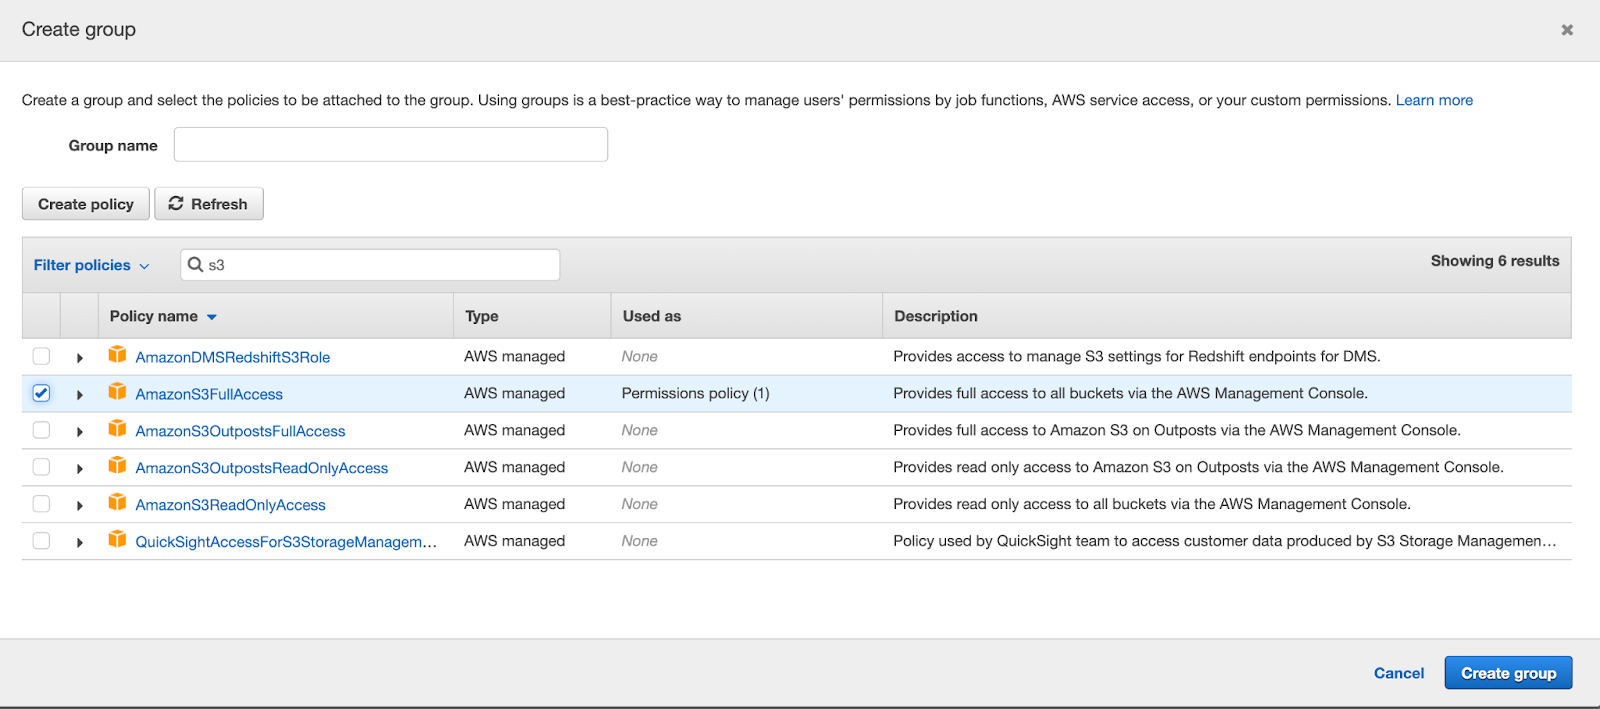Click the magnifier icon in the search box
This screenshot has width=1600, height=709.
(x=196, y=264)
